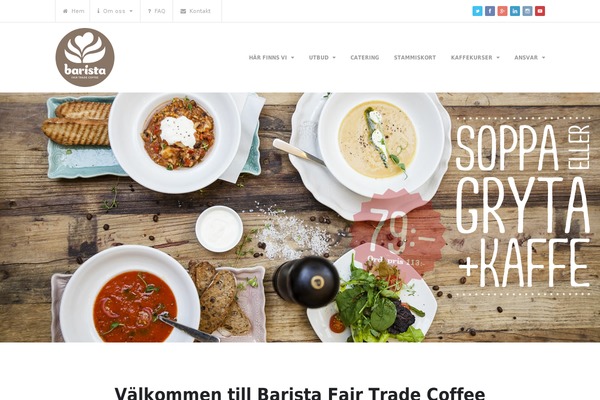Open the LinkedIn social icon
This screenshot has height=400, width=600.
(515, 11)
